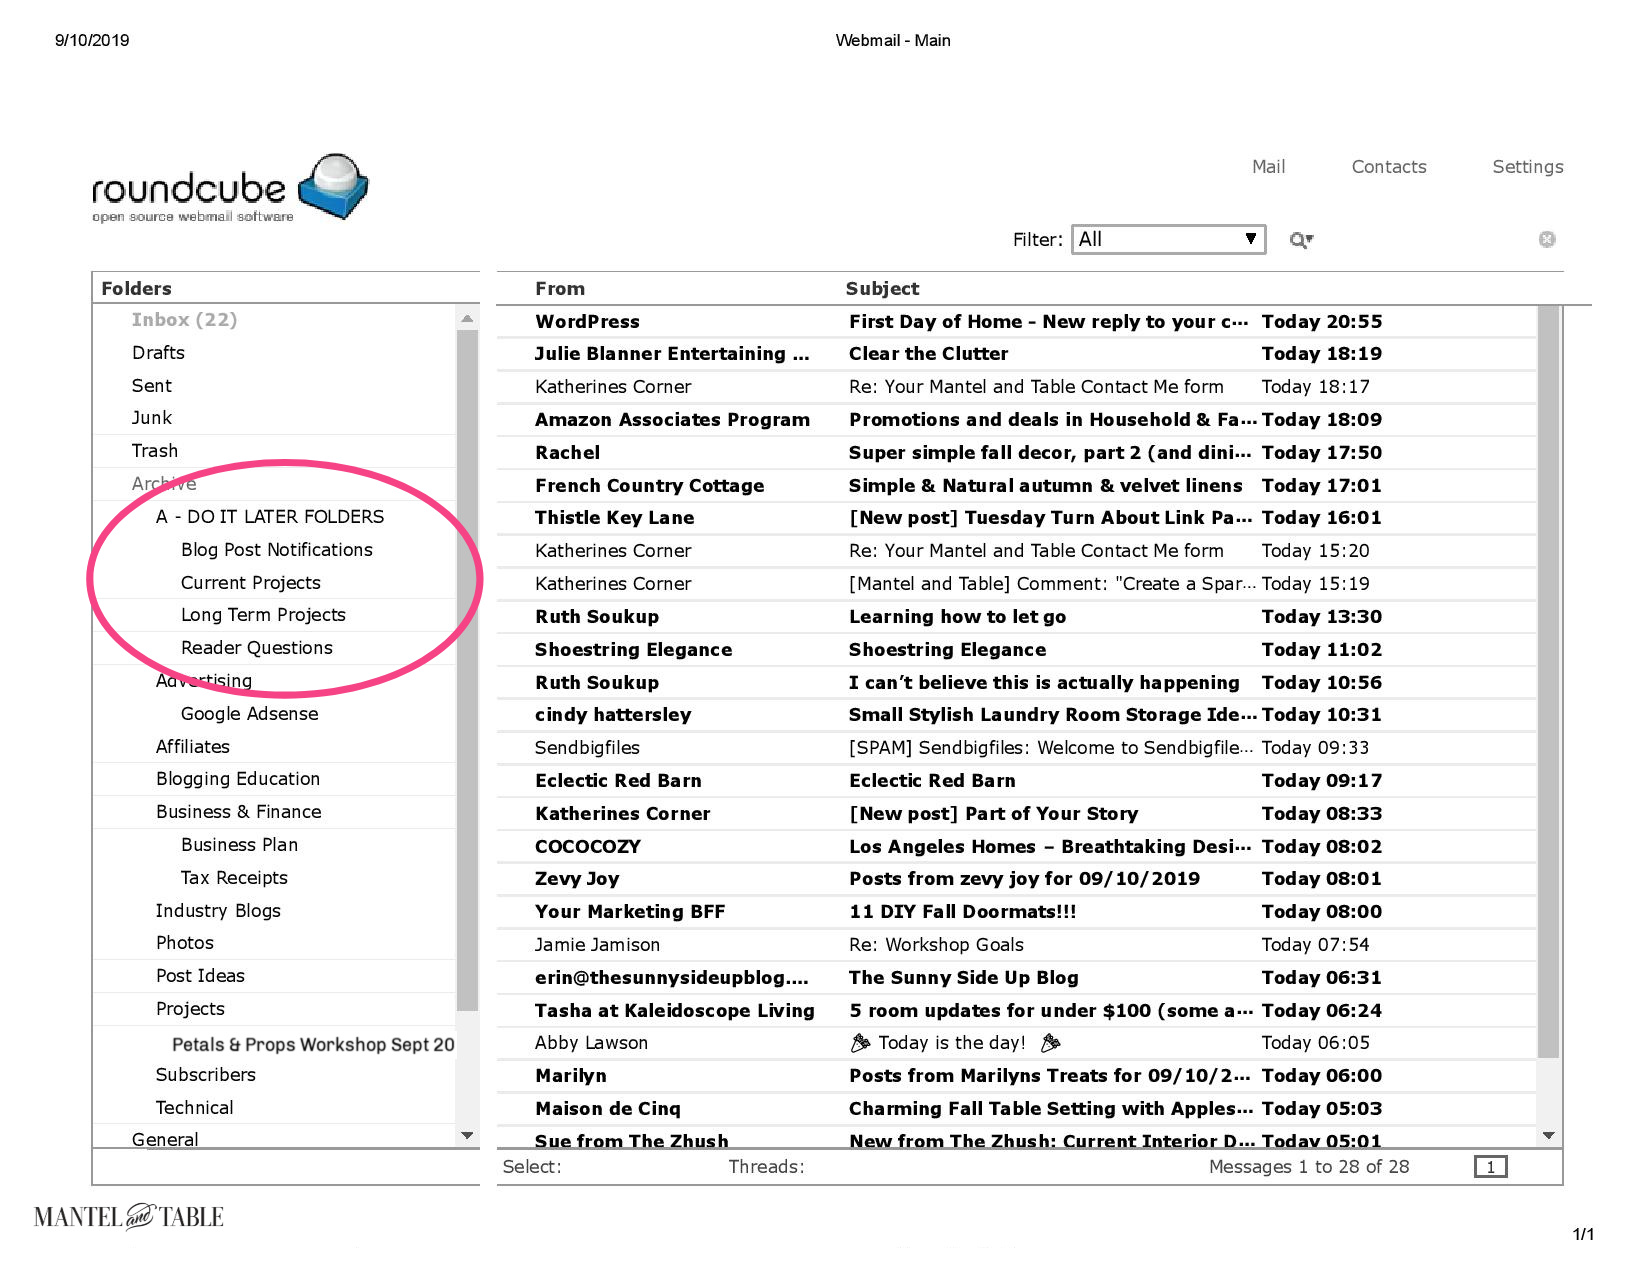Screen dimensions: 1650x1275
Task: Select the A - DO IT LATER FOLDERS folder
Action: coord(274,517)
